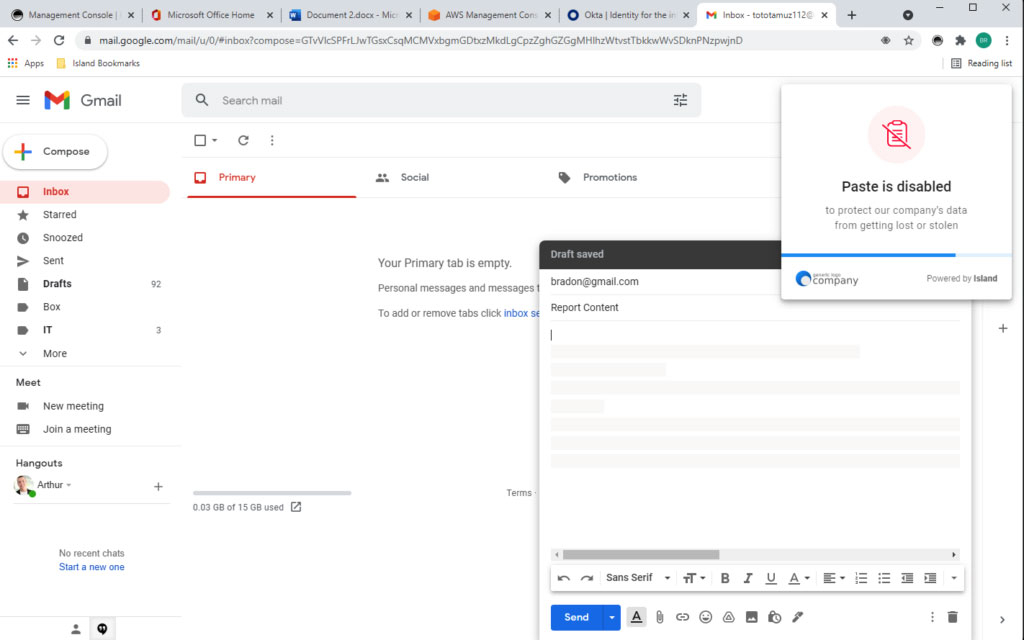The image size is (1024, 640).
Task: Click the insert photo icon
Action: point(752,617)
